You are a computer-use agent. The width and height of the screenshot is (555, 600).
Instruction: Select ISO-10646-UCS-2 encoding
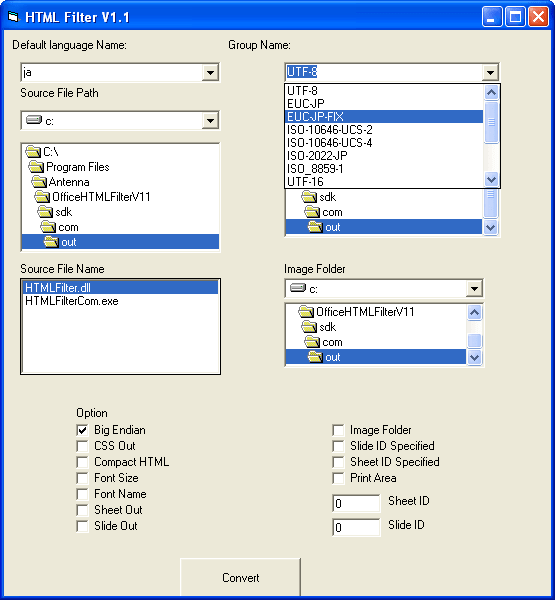pos(384,130)
